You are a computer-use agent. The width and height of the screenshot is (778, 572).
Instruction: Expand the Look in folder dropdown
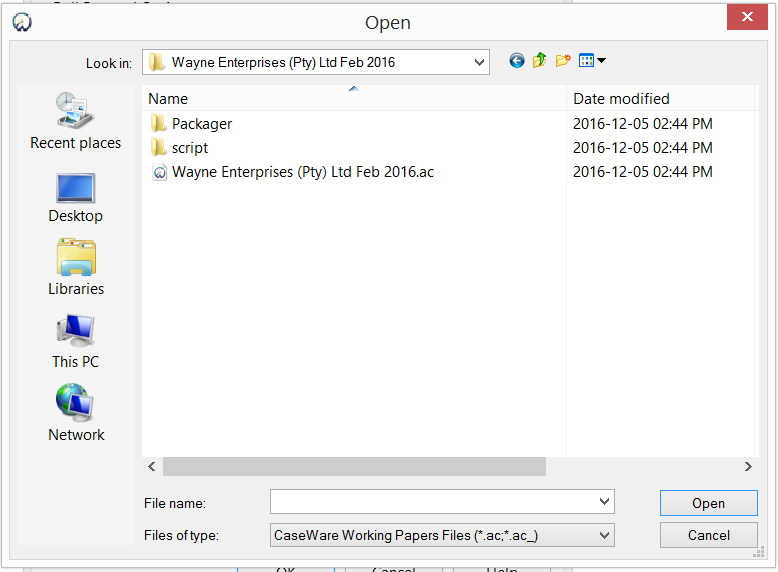point(479,62)
